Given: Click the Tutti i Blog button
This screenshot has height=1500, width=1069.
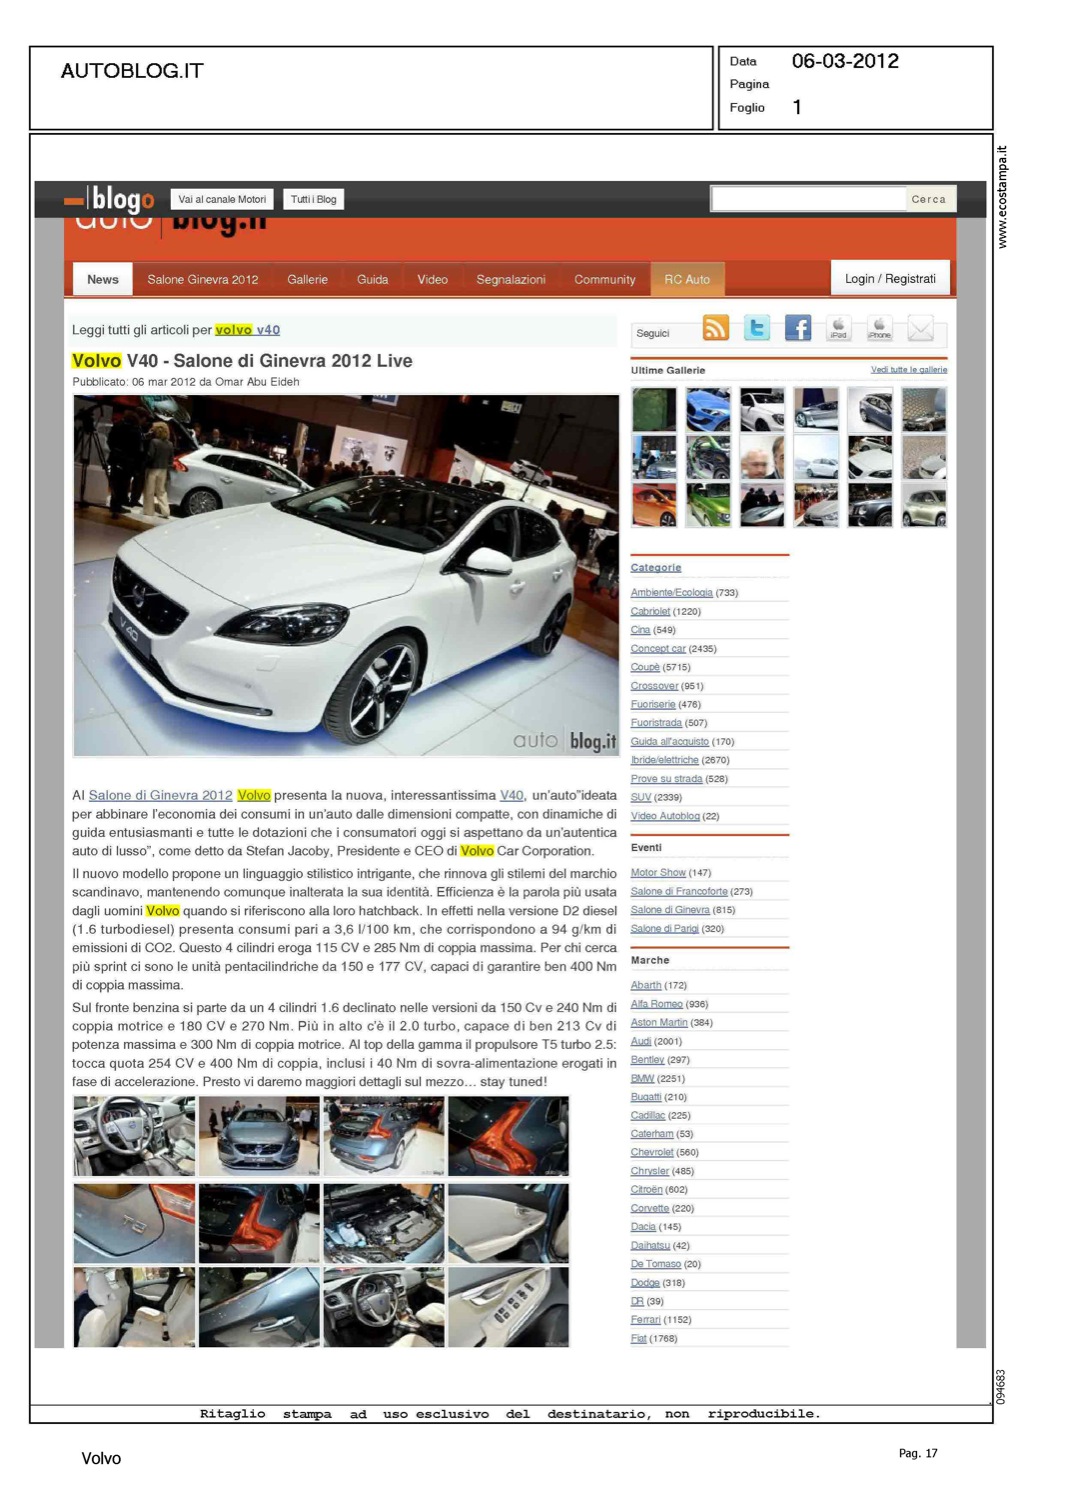Looking at the screenshot, I should (313, 199).
